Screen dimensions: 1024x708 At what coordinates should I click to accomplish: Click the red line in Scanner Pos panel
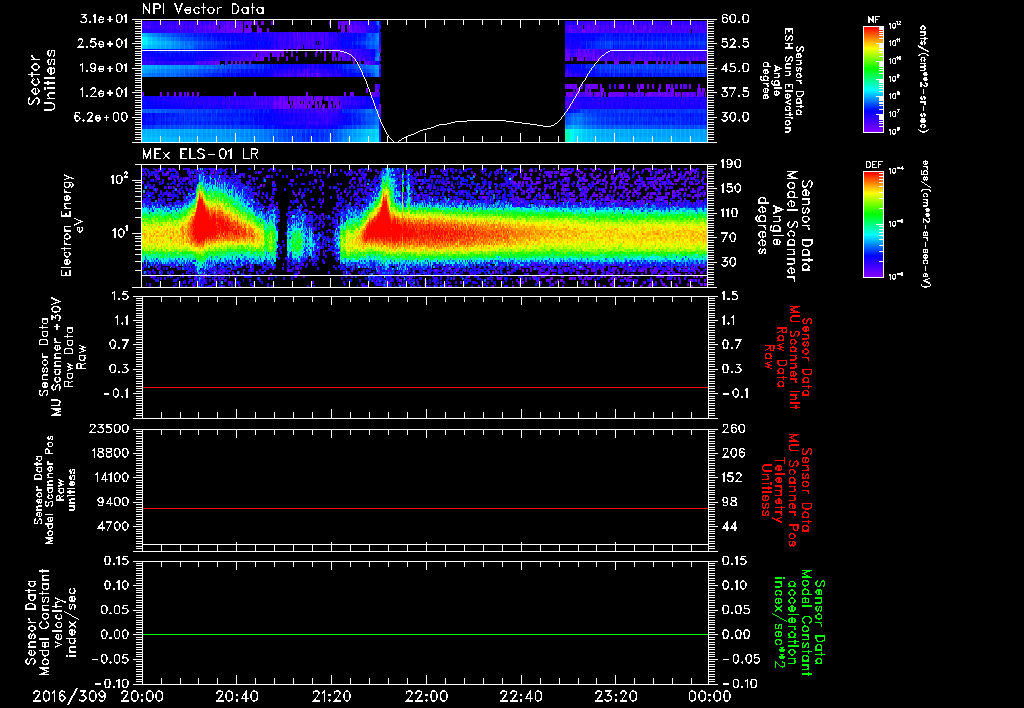(424, 508)
